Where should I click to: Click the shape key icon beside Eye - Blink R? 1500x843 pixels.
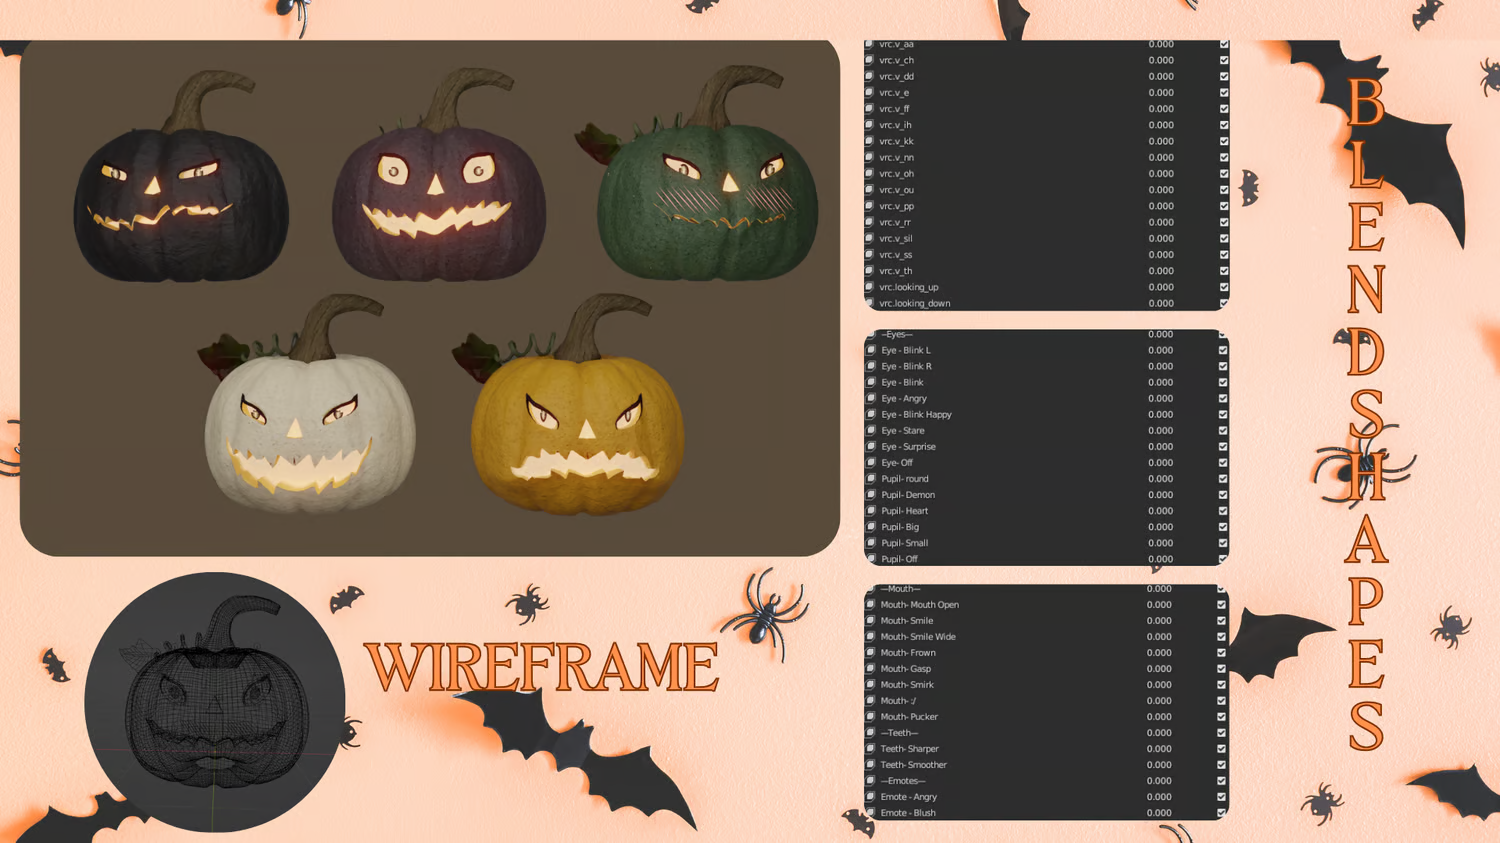point(871,366)
